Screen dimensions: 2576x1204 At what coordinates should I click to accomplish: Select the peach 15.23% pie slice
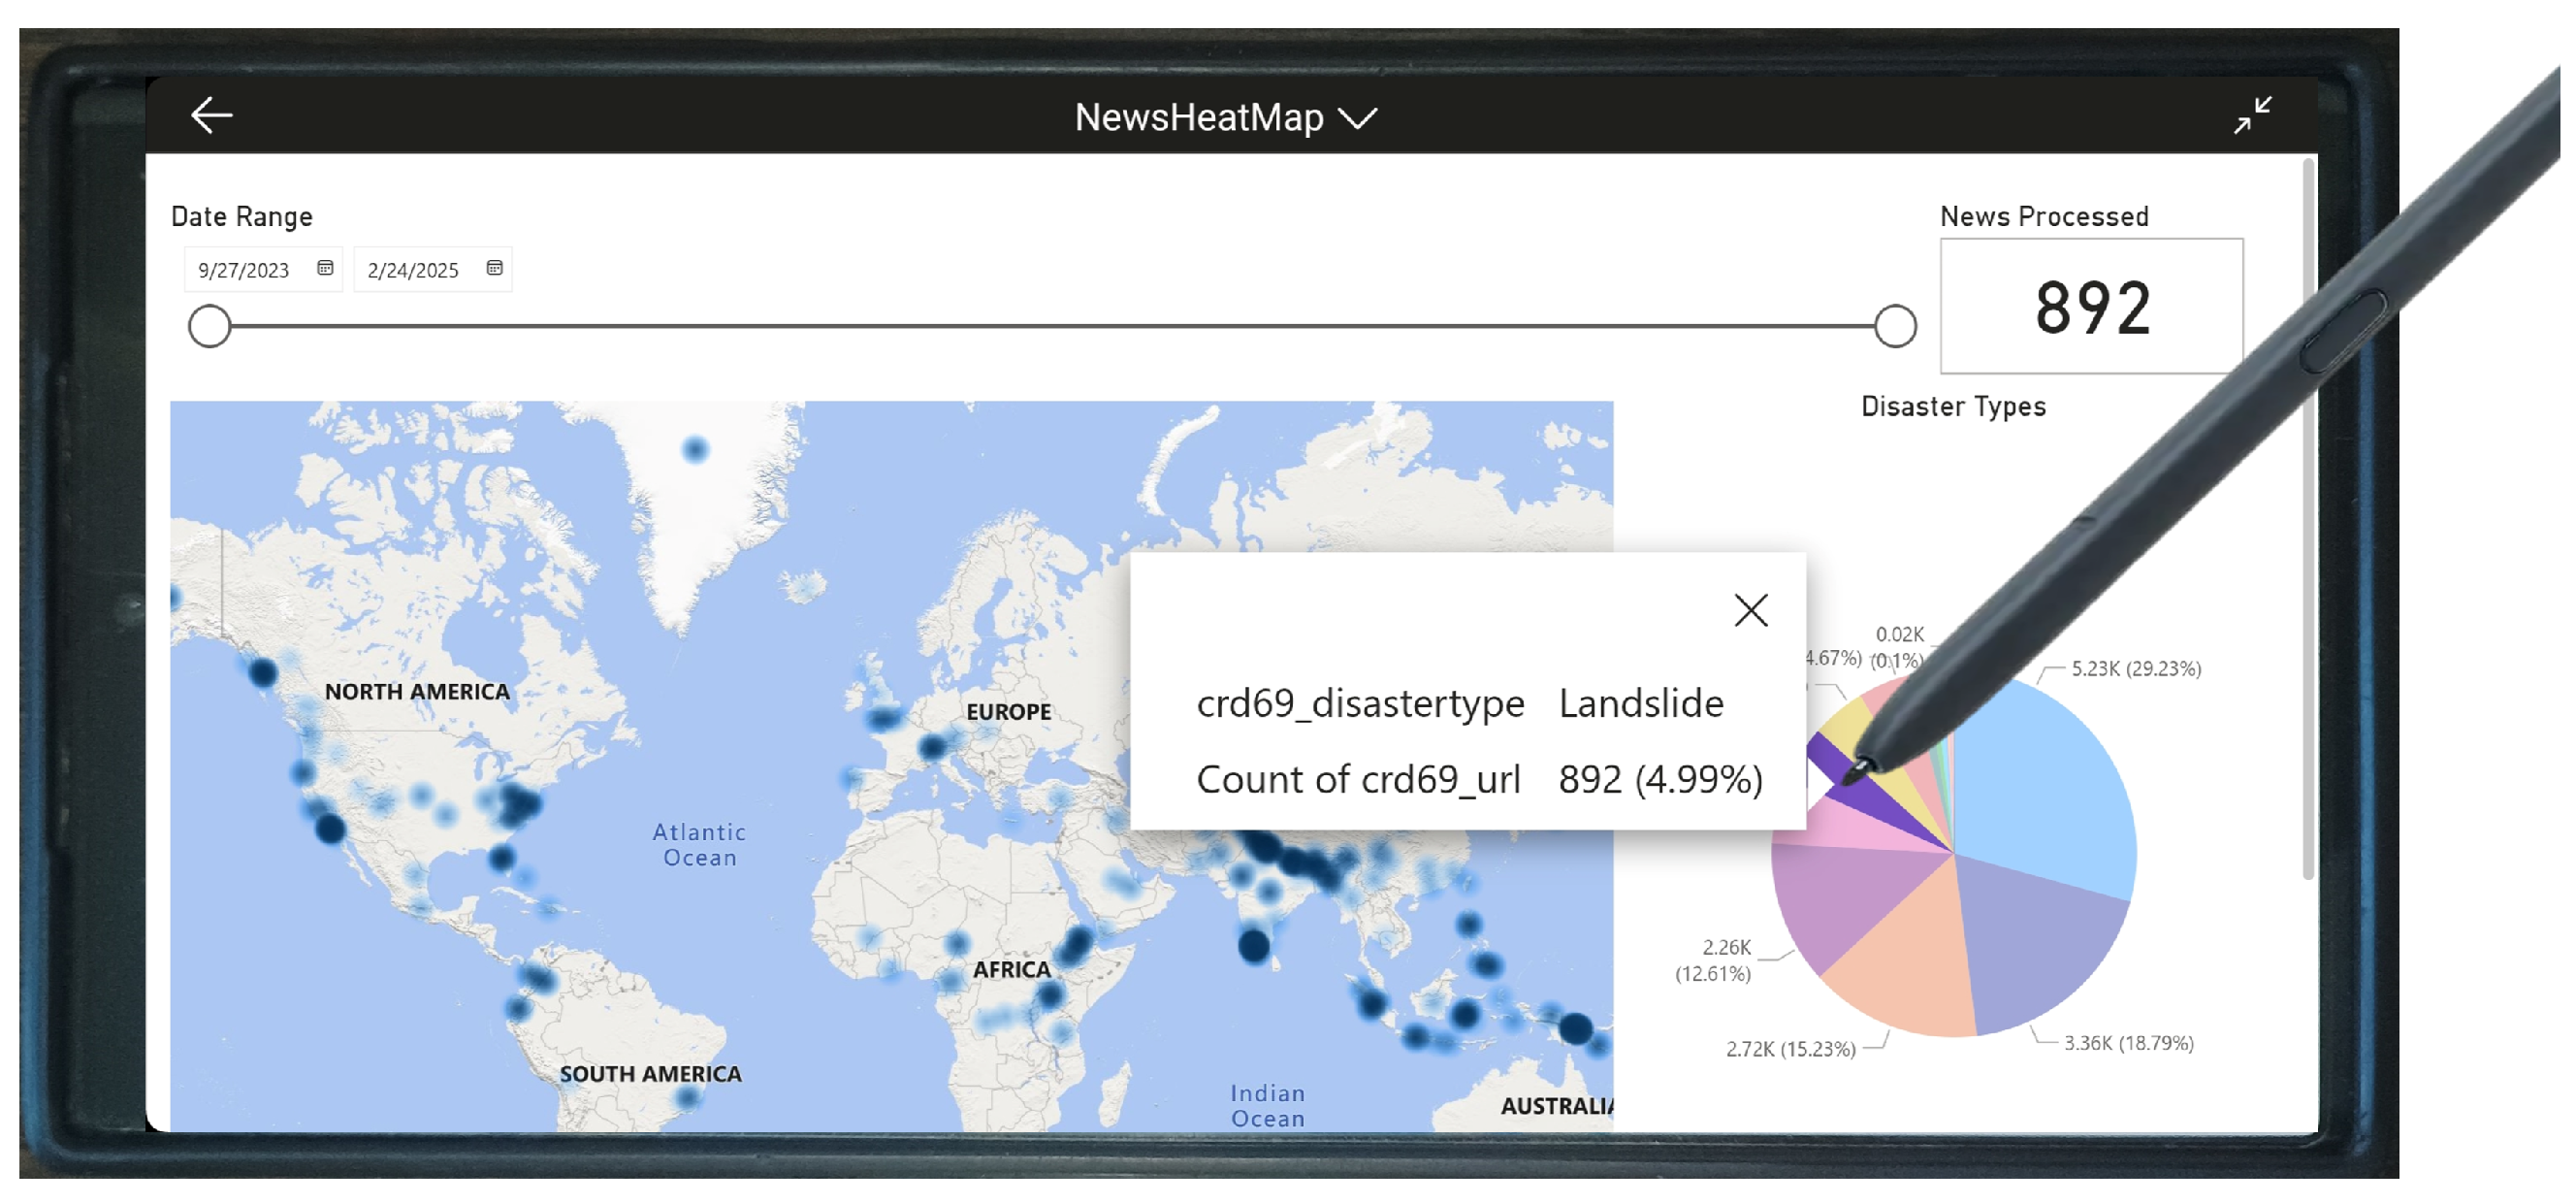1910,960
